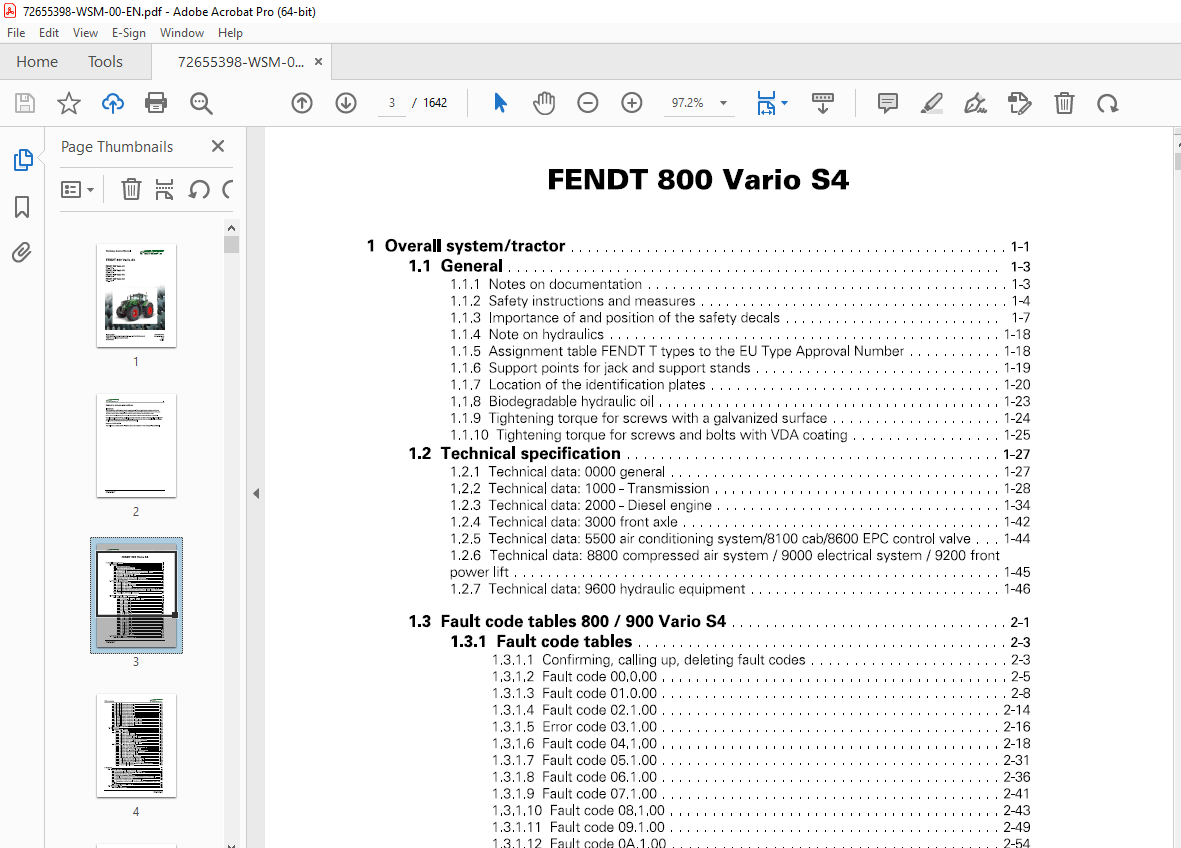
Task: Switch to the Home tab
Action: 37,62
